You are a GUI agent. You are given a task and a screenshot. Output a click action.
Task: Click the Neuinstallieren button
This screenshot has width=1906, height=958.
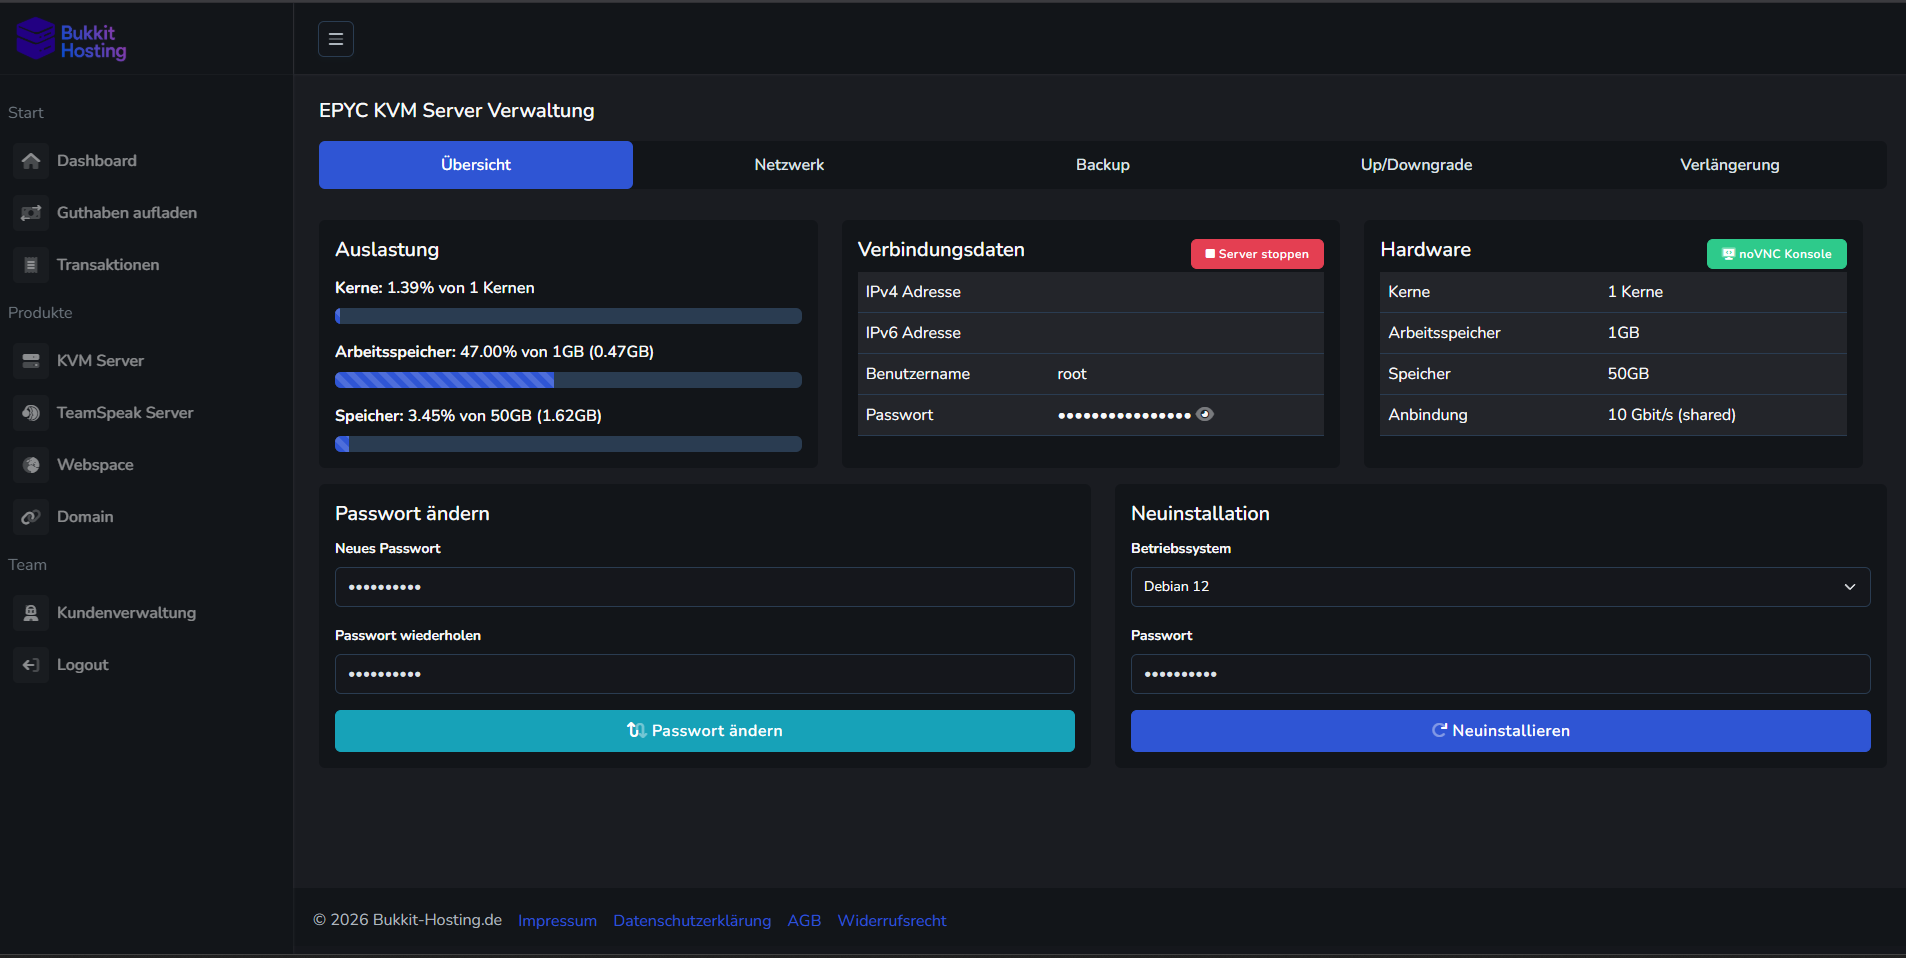pos(1500,731)
